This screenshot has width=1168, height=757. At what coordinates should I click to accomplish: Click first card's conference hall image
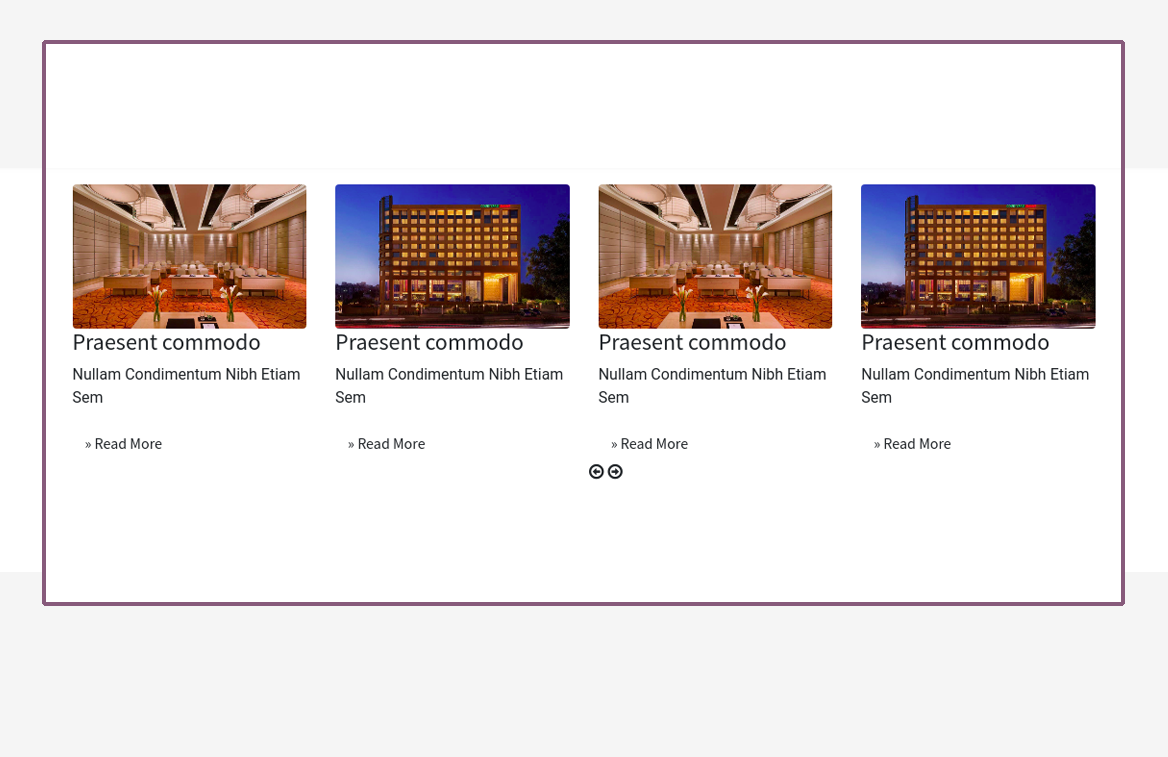[x=189, y=256]
